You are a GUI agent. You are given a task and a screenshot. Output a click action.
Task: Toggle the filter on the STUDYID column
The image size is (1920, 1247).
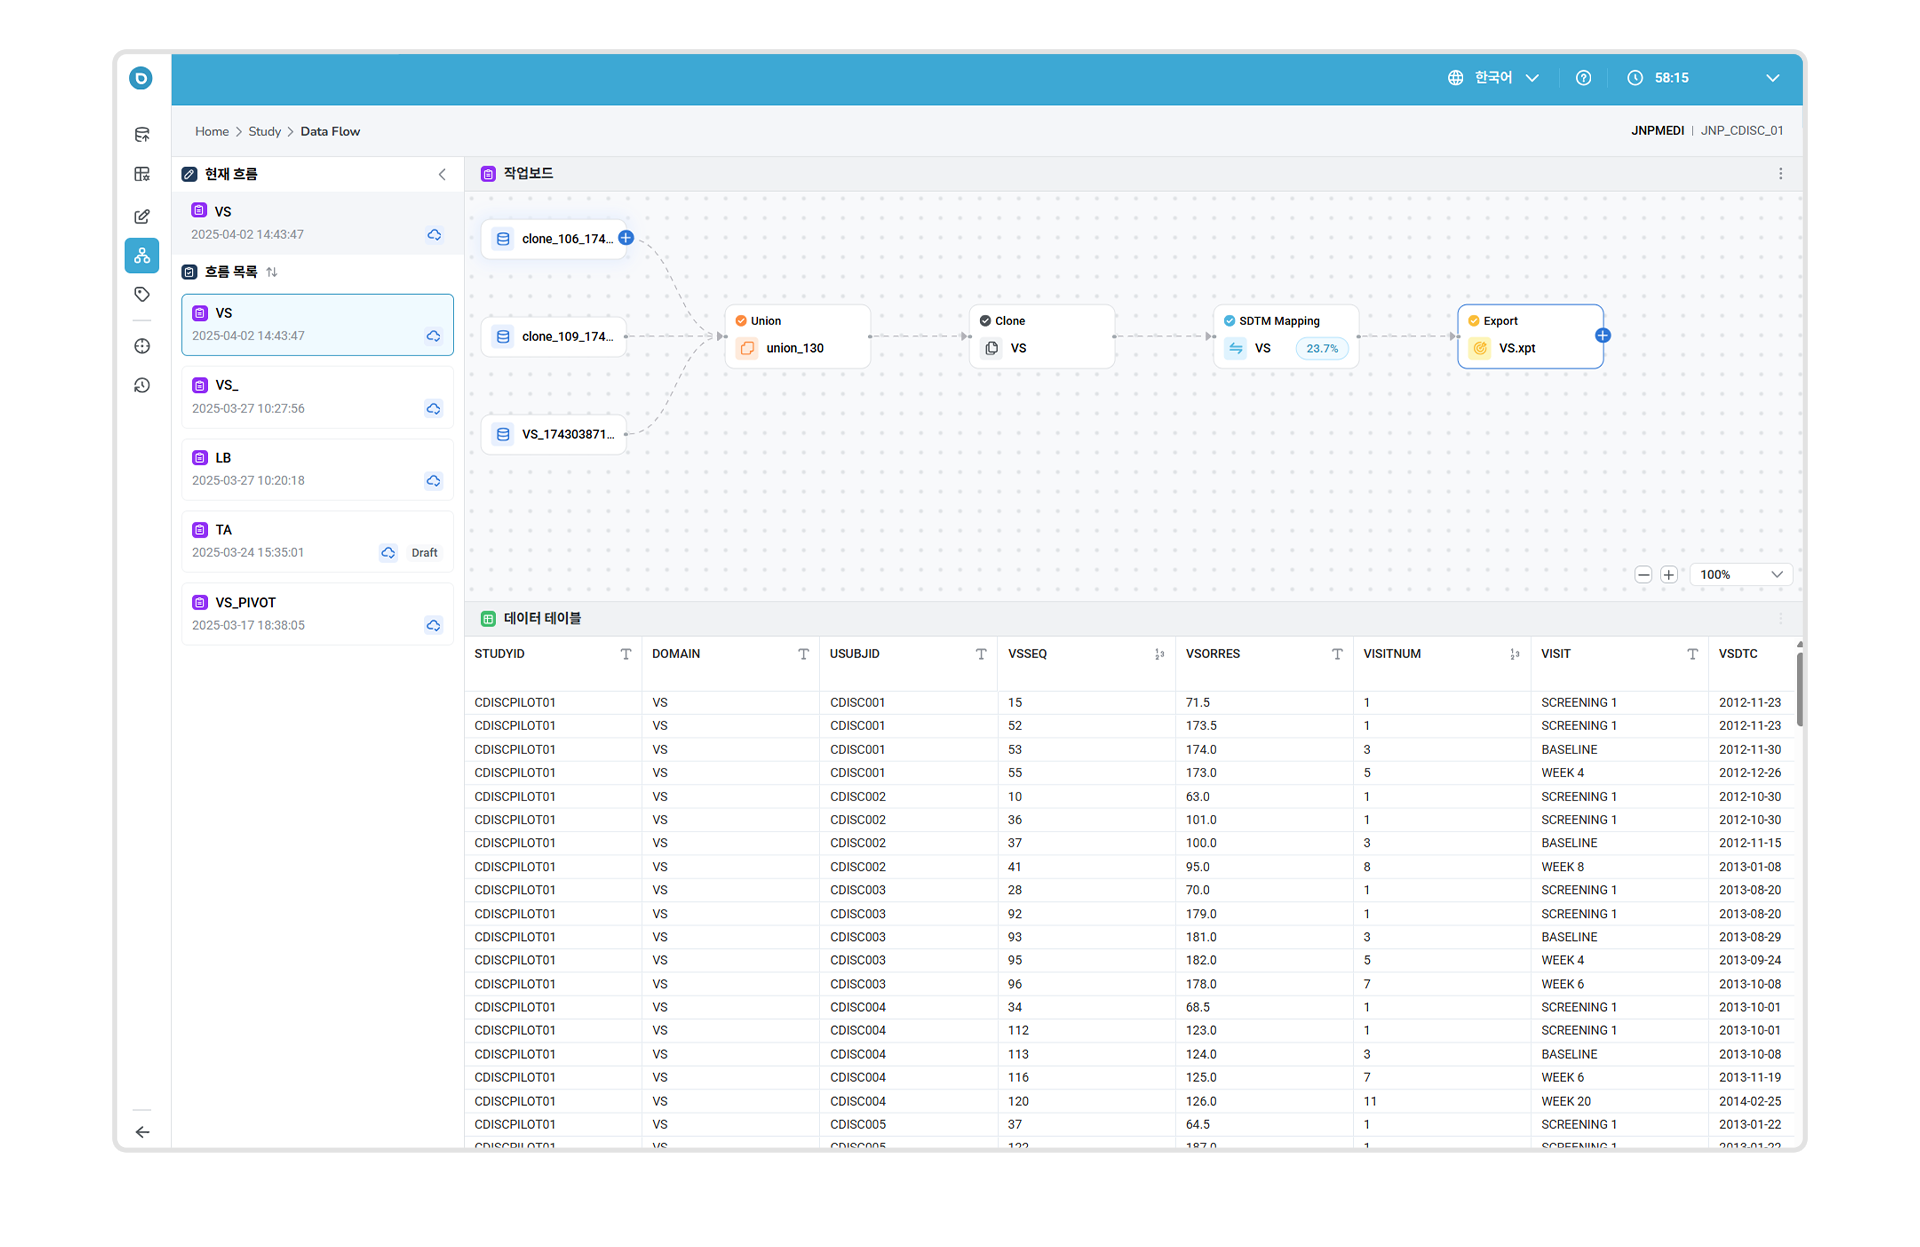tap(626, 653)
